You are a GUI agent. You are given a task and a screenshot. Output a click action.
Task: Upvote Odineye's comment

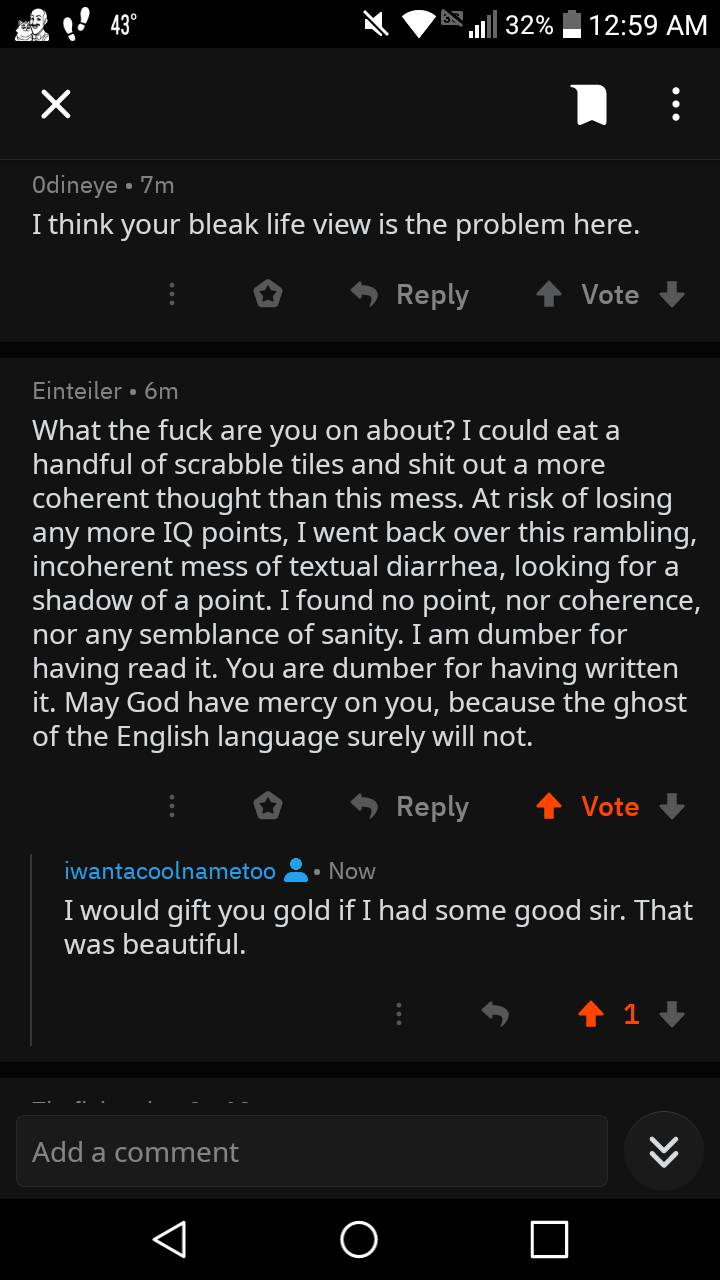pyautogui.click(x=548, y=294)
